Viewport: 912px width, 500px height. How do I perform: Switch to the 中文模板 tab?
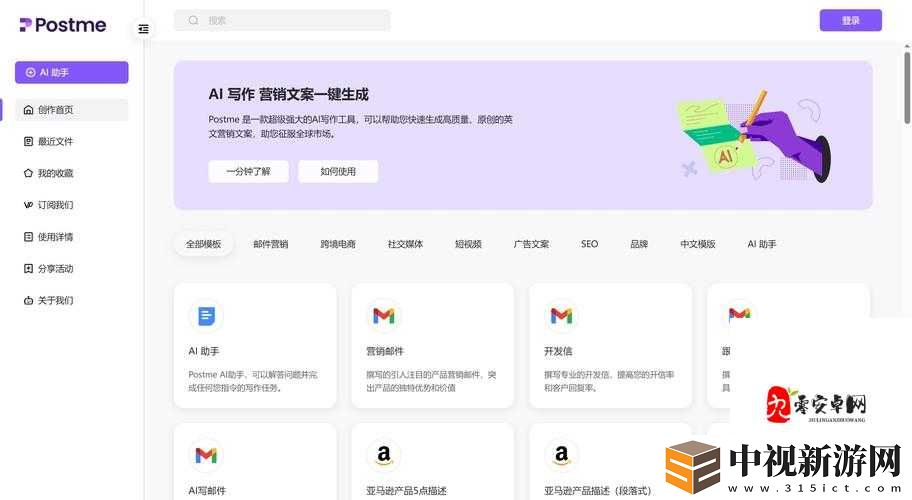tap(698, 244)
